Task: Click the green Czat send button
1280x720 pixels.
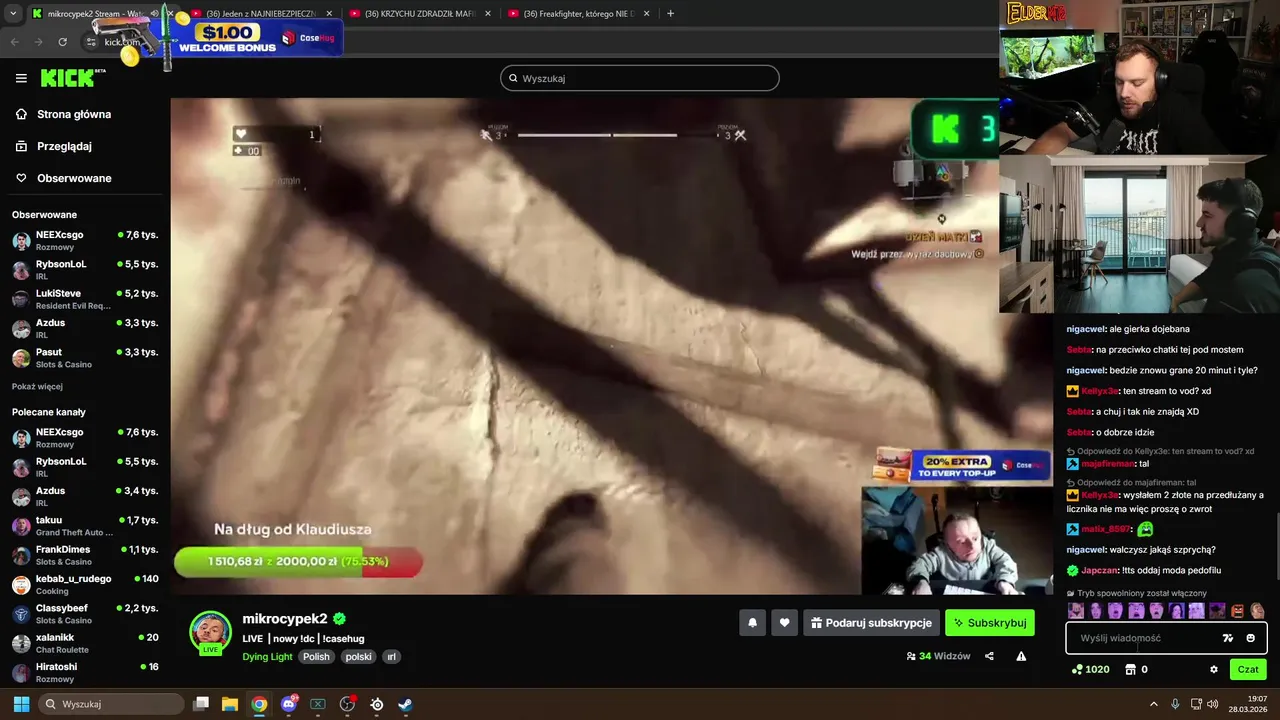Action: (x=1248, y=670)
